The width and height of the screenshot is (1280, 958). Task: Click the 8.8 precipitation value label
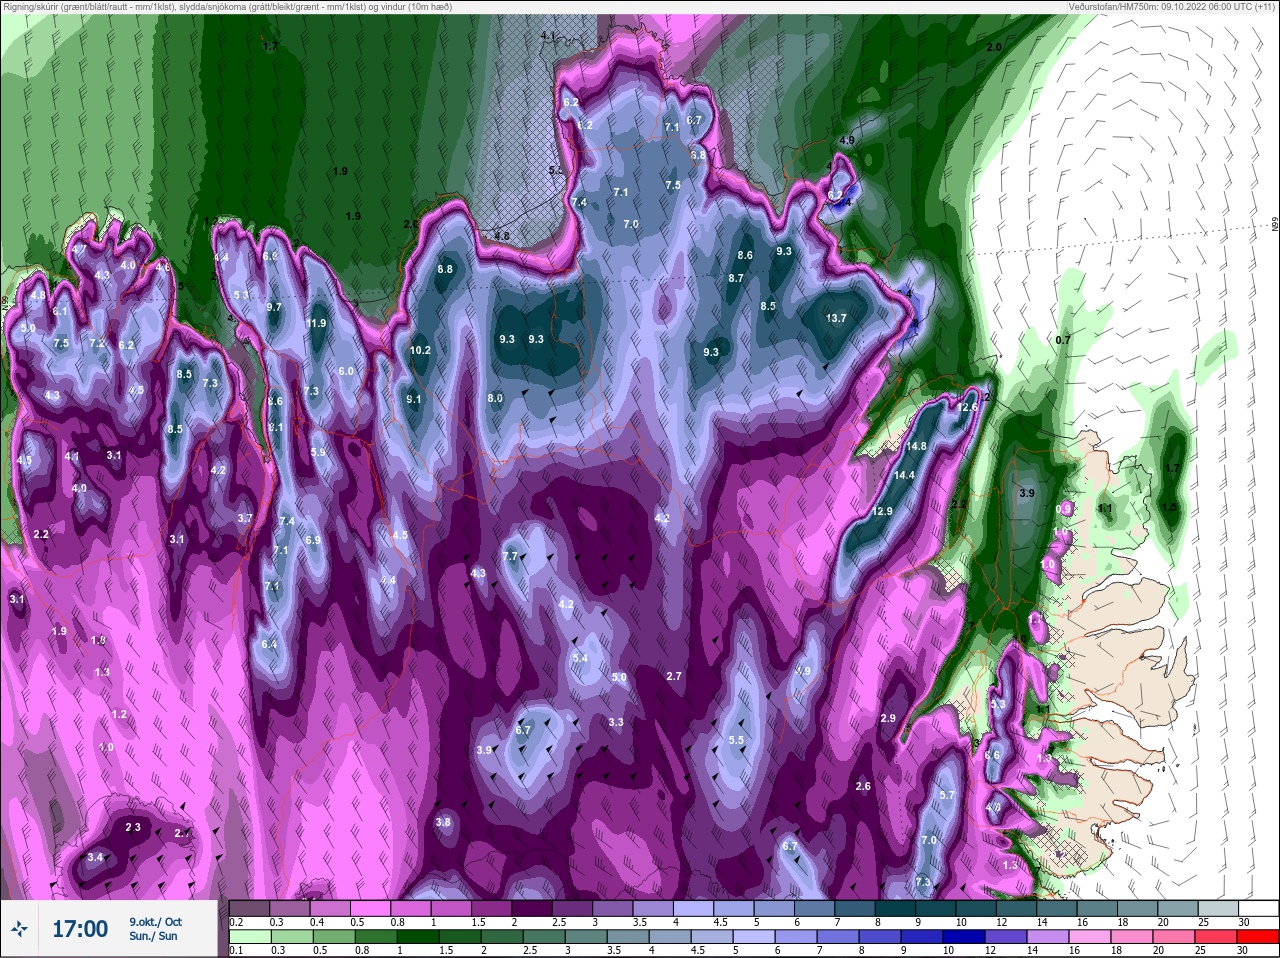pos(445,269)
